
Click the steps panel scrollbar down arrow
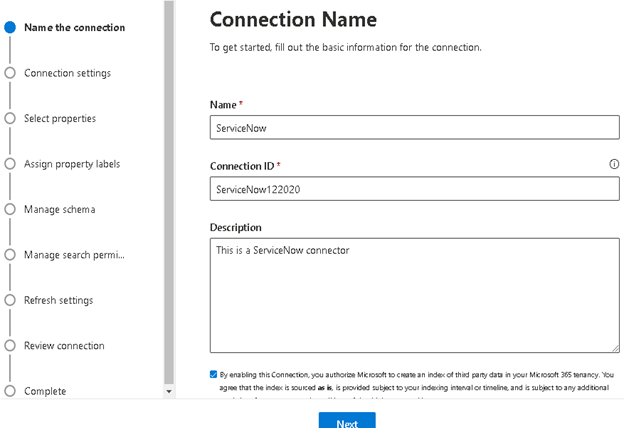pyautogui.click(x=169, y=391)
